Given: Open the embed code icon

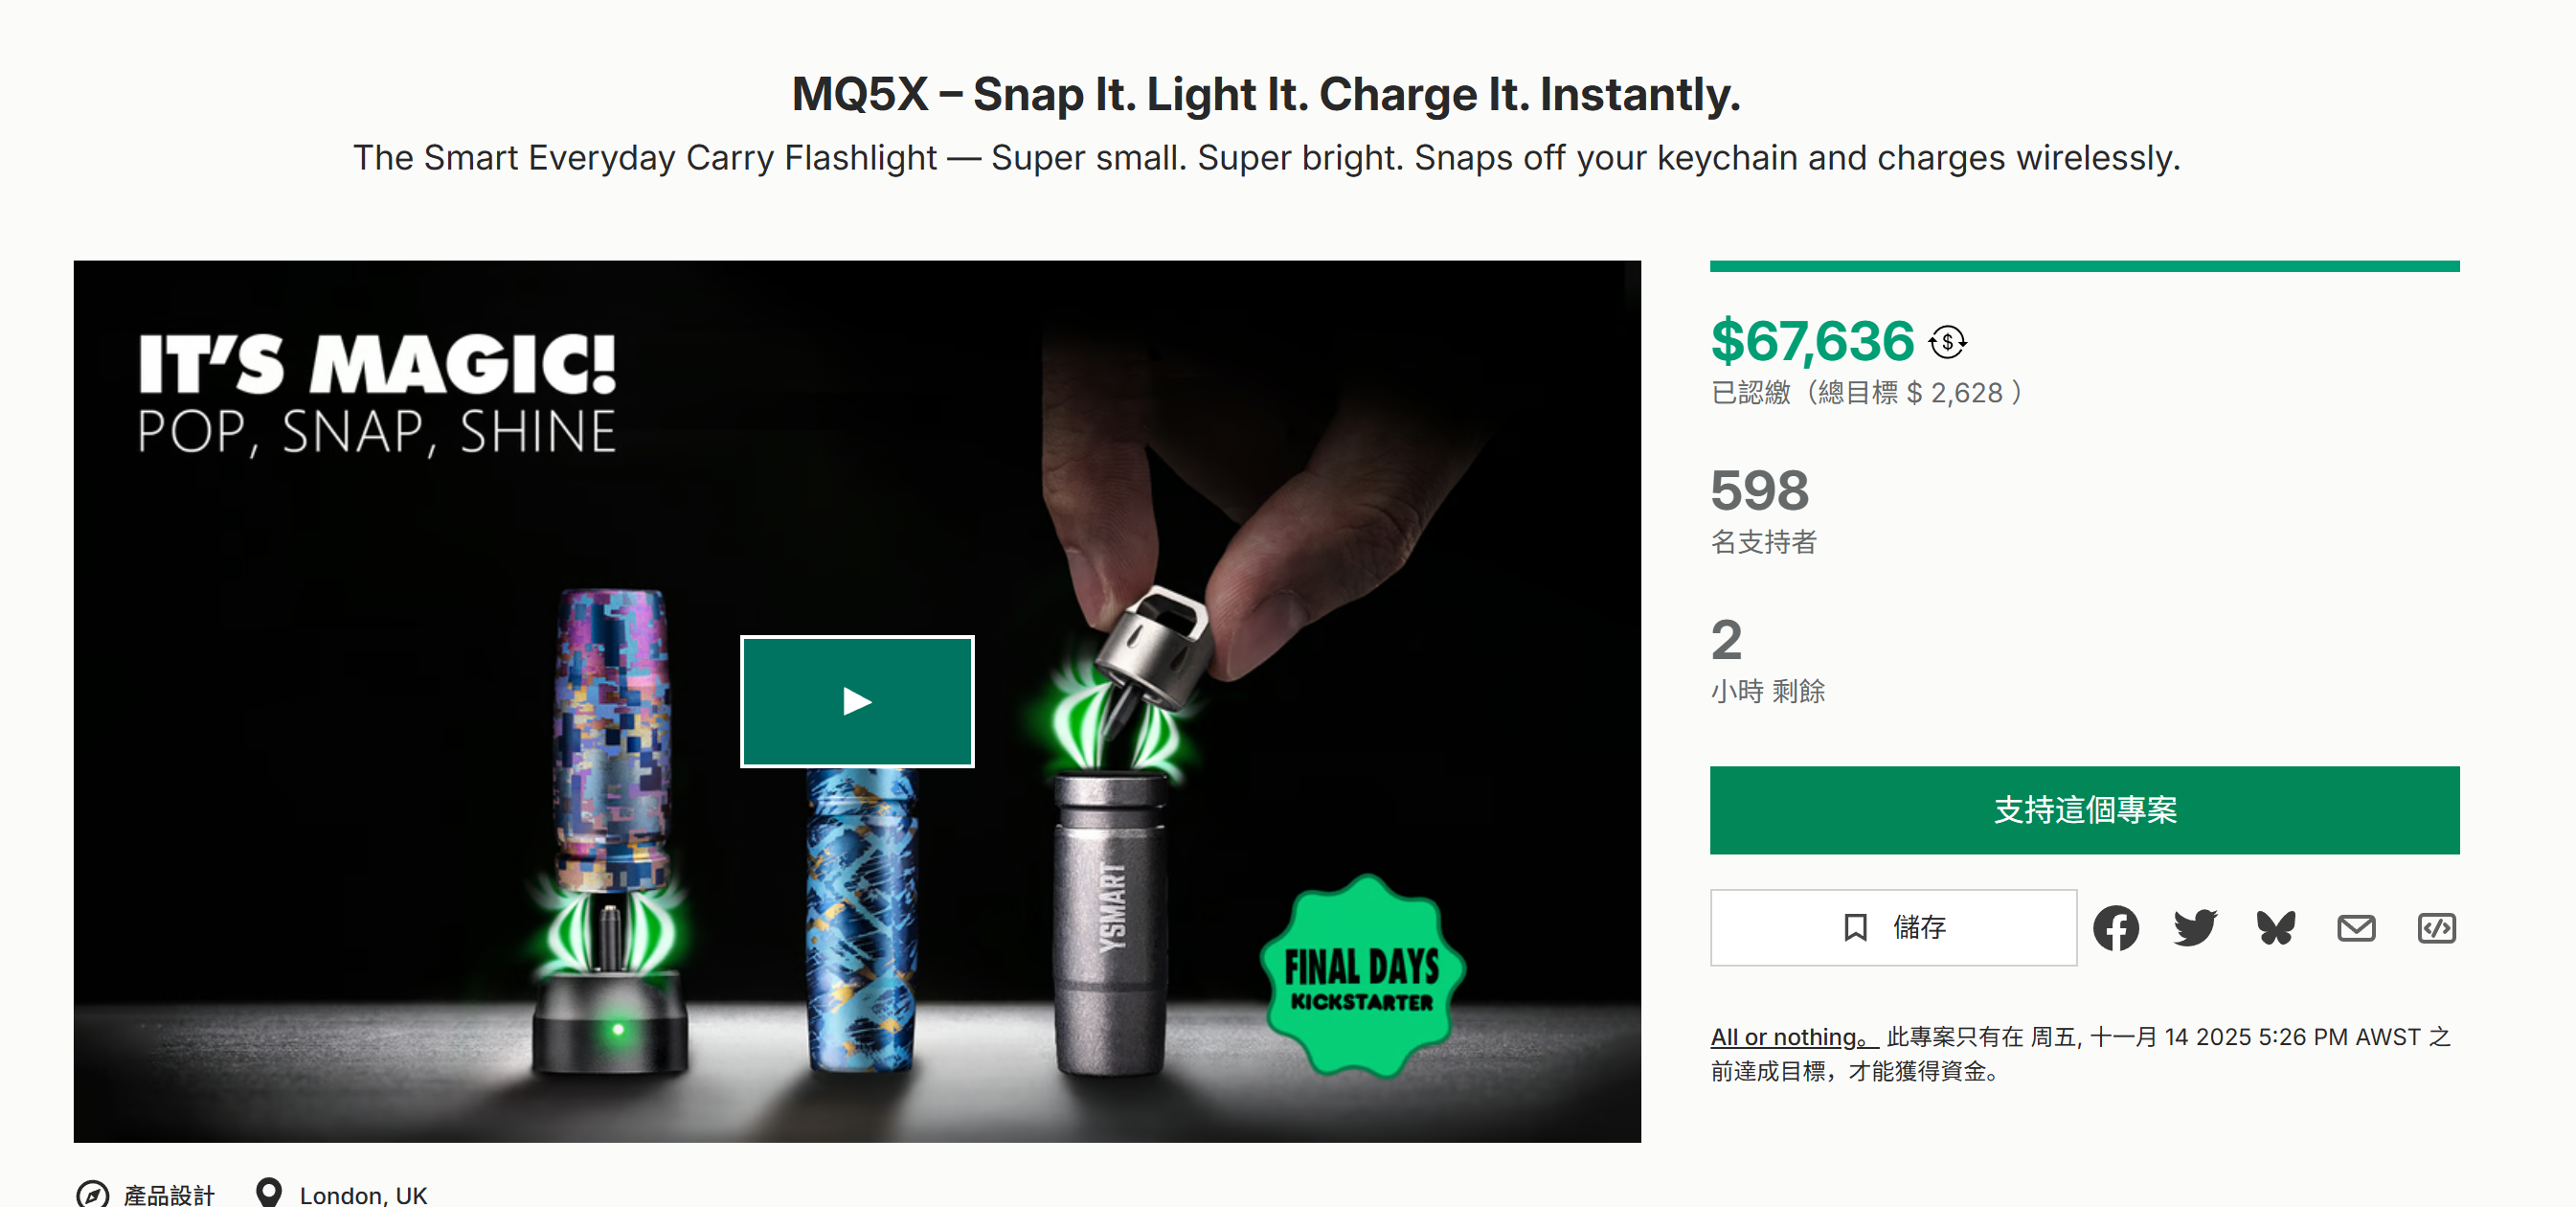Looking at the screenshot, I should 2436,928.
